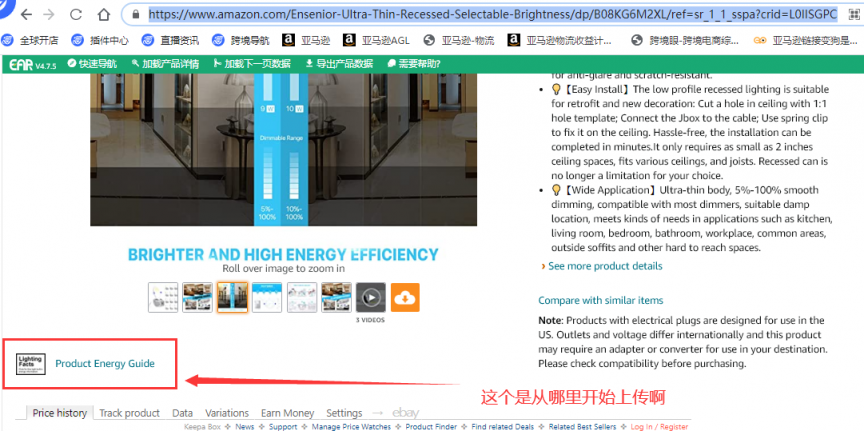Open the 亚马逊 bookmark

click(306, 40)
